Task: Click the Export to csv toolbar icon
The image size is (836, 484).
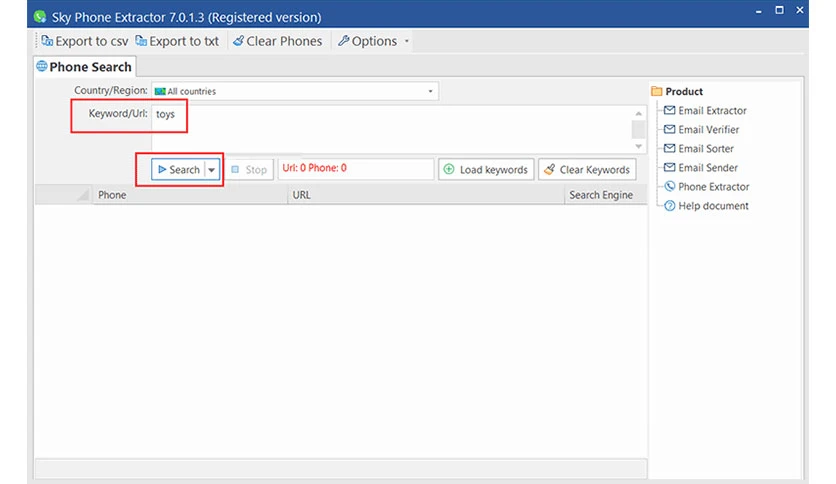Action: pos(47,41)
